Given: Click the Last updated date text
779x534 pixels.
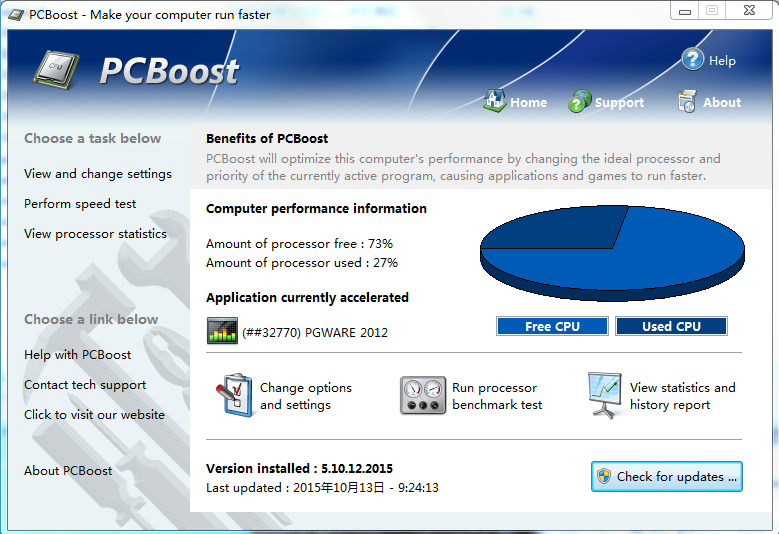Looking at the screenshot, I should tap(322, 488).
